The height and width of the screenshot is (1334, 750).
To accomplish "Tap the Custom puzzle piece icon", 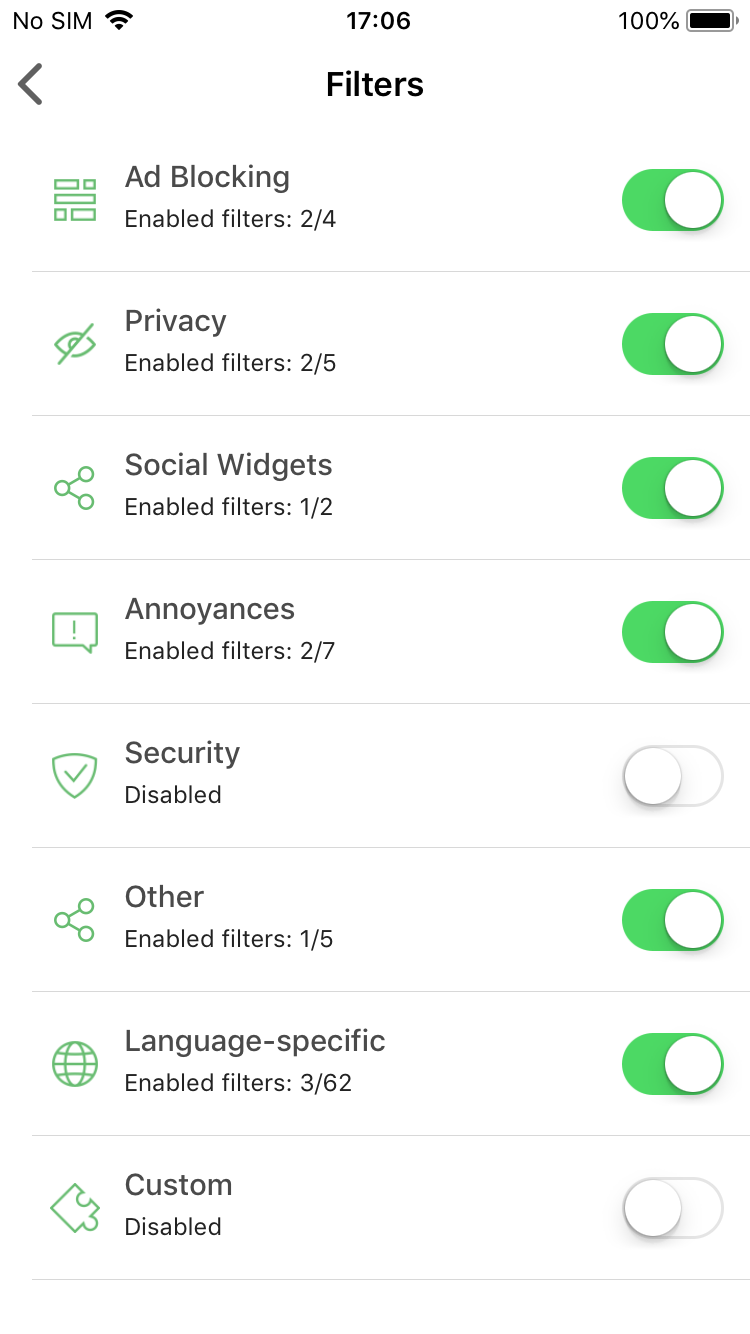I will (x=75, y=1208).
